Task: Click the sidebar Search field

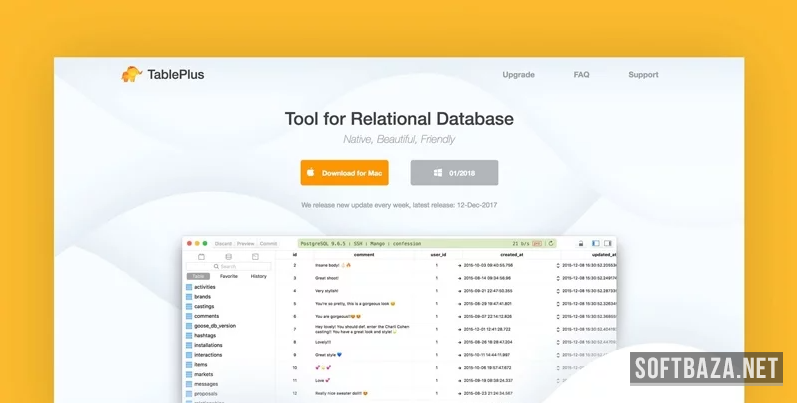Action: (229, 267)
